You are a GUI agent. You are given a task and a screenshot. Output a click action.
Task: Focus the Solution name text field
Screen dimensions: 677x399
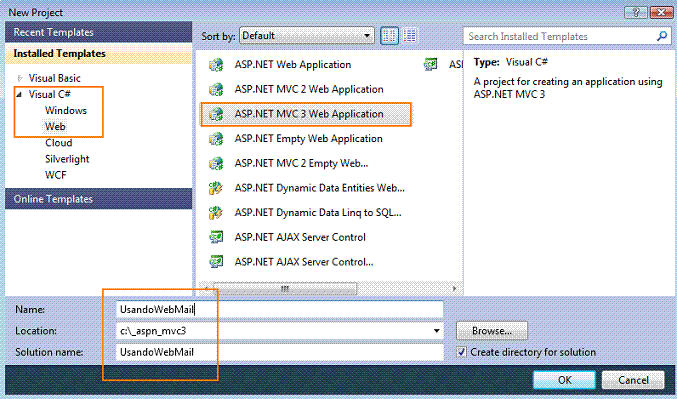click(280, 352)
